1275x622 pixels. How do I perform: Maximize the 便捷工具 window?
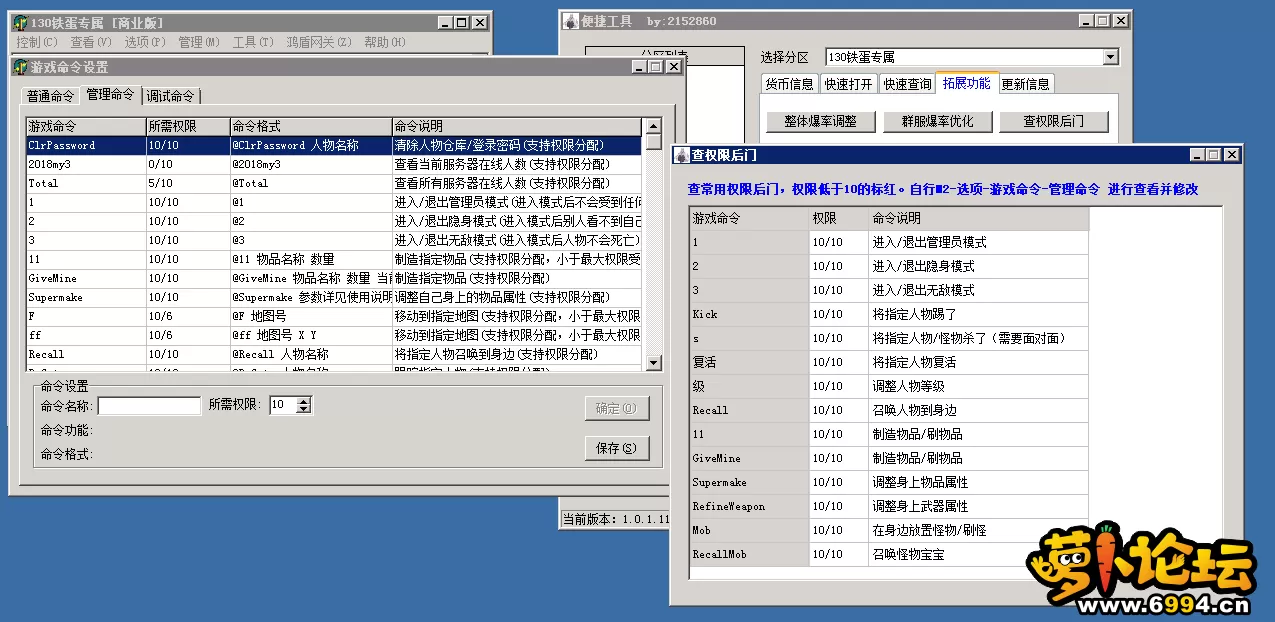1102,21
